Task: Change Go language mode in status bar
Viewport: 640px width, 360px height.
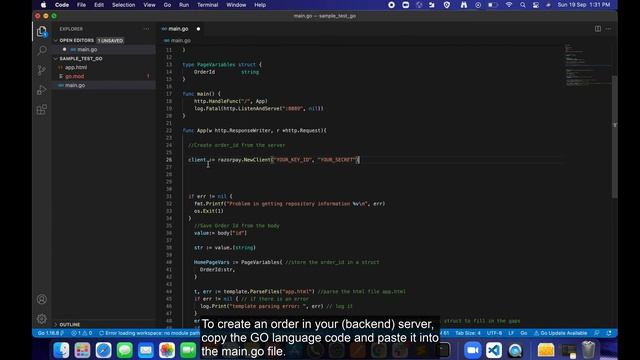Action: (524, 333)
